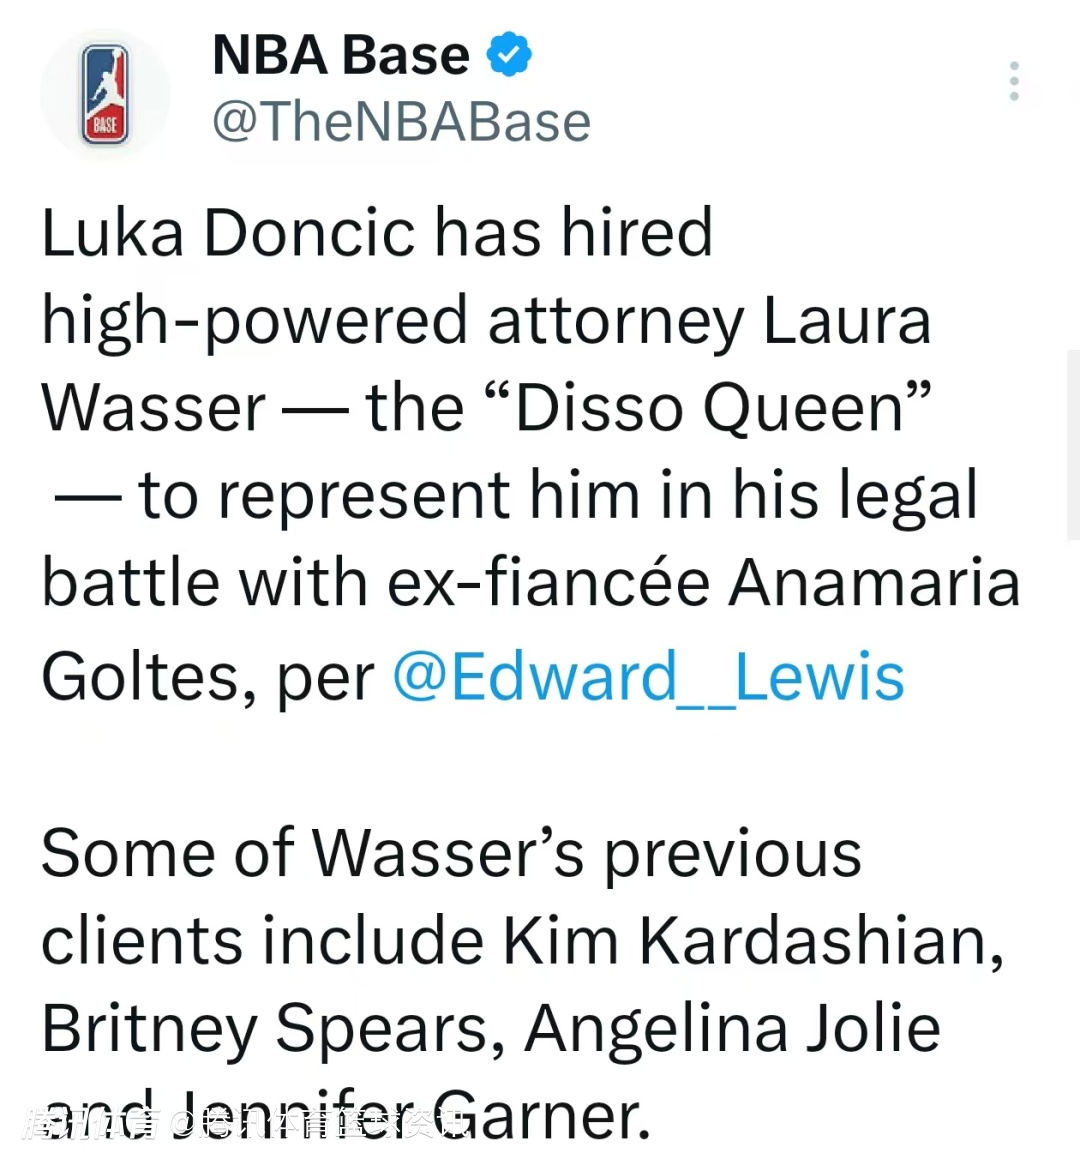Click the name Angelina Jolie
1080x1159 pixels.
(732, 1028)
